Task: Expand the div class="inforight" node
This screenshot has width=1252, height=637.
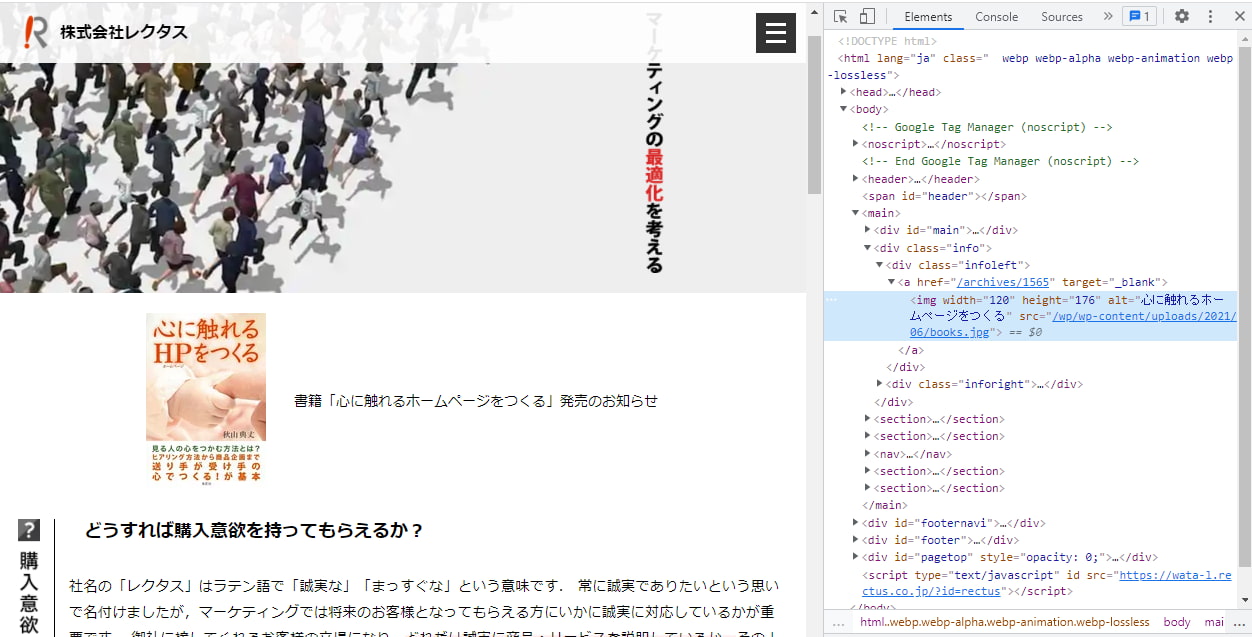Action: 880,384
